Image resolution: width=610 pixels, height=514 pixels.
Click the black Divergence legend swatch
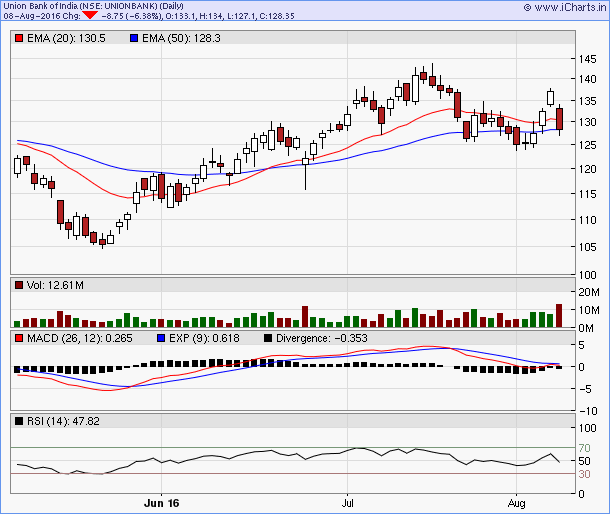tap(268, 338)
